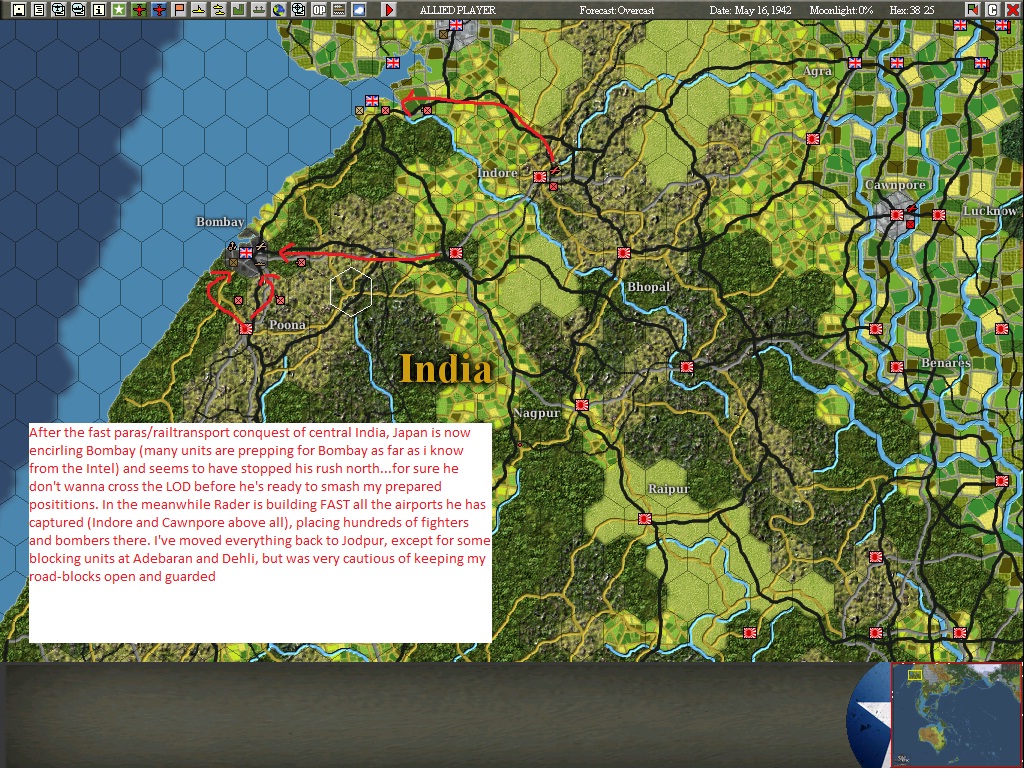Viewport: 1024px width, 783px height.
Task: Click red plane on blue background icon
Action: (x=159, y=9)
